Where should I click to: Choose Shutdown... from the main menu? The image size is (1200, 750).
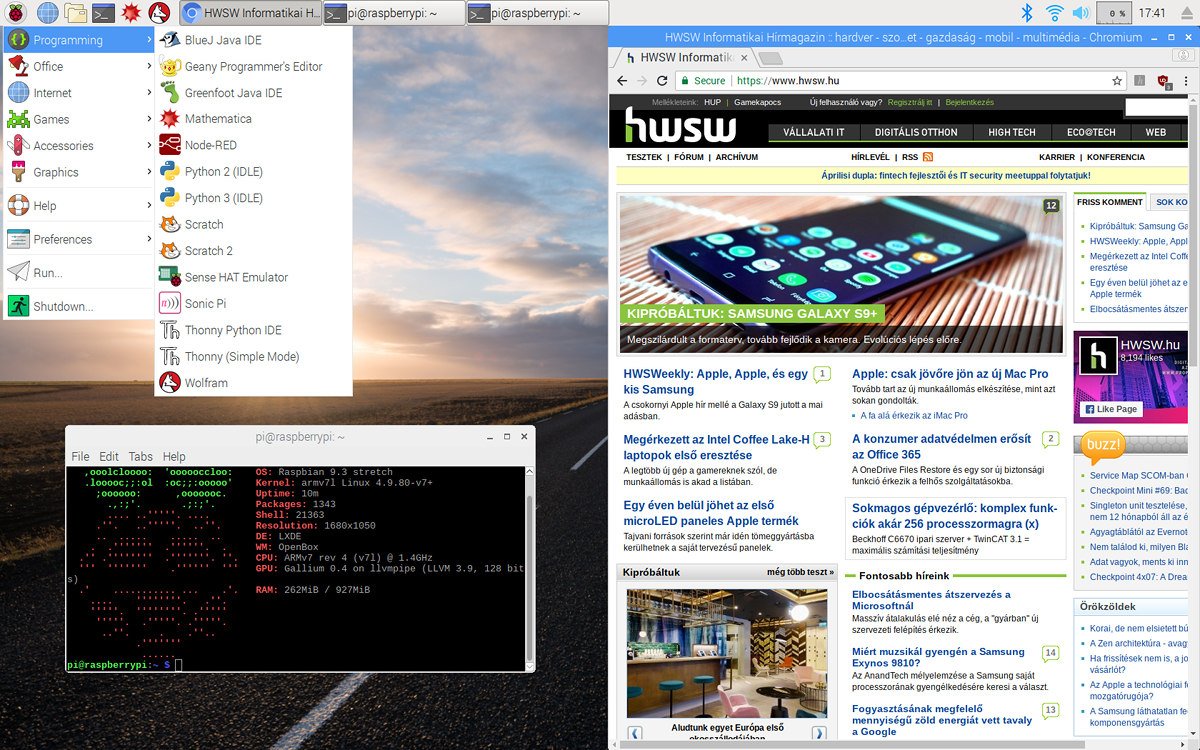pos(79,306)
